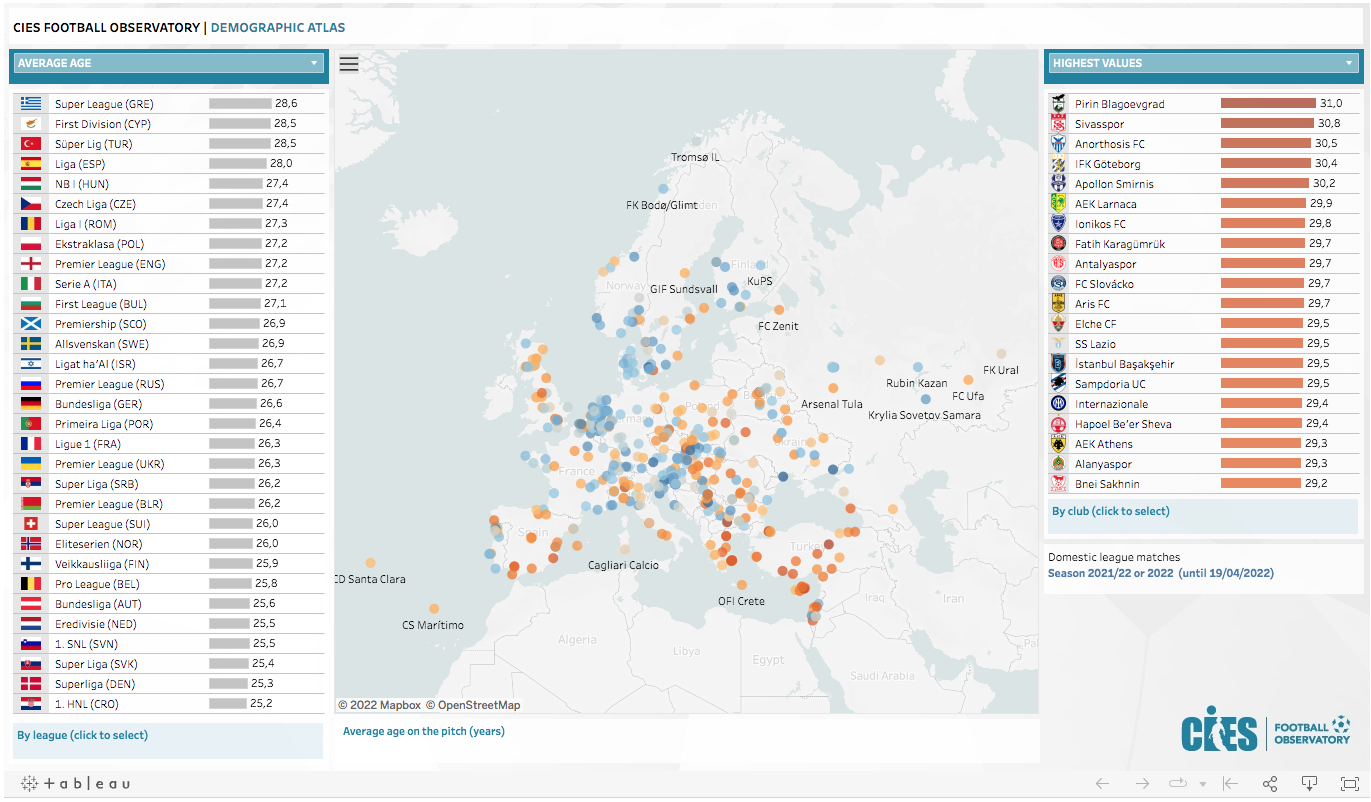Select the Eredivisie (NED) row
Viewport: 1371px width, 802px height.
point(169,624)
